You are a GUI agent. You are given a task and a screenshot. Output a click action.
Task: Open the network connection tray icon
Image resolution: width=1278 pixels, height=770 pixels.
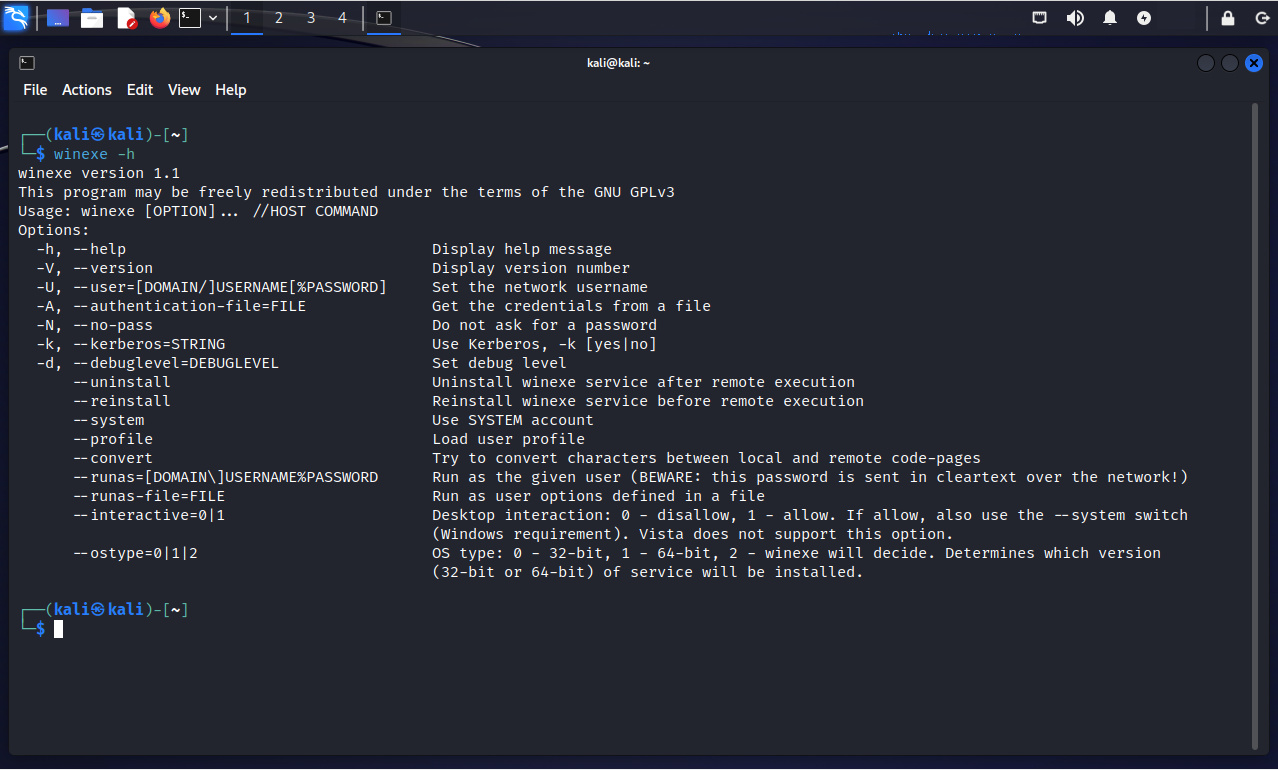tap(1040, 18)
